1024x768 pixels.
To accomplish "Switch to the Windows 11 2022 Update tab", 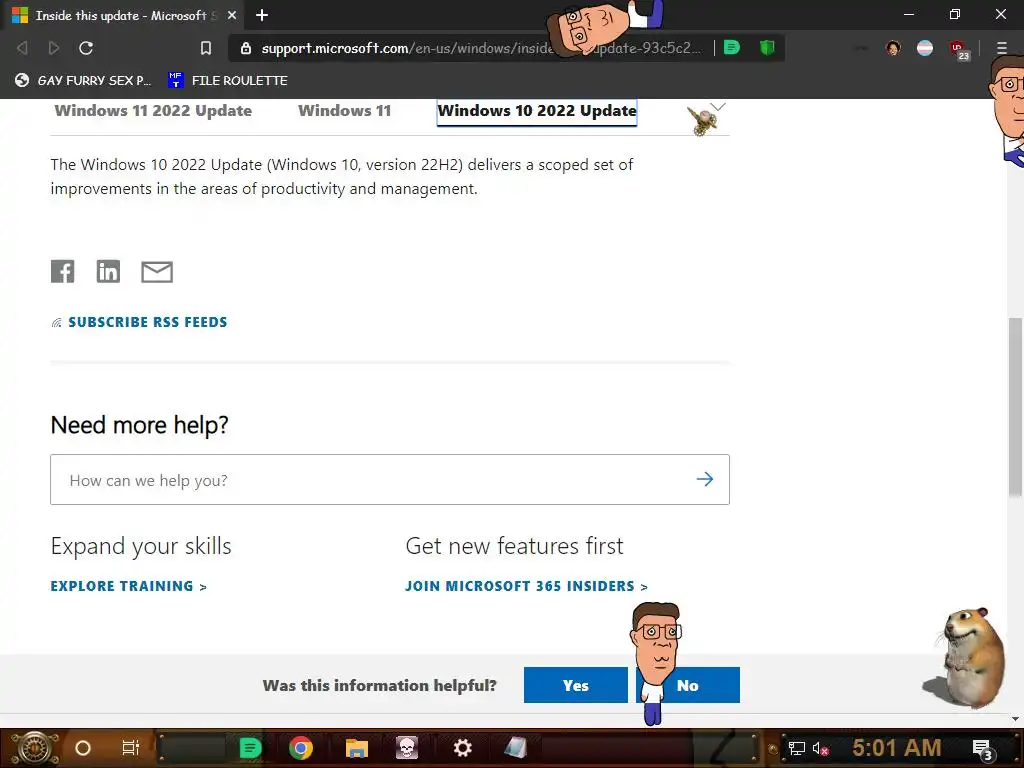I will pyautogui.click(x=153, y=110).
